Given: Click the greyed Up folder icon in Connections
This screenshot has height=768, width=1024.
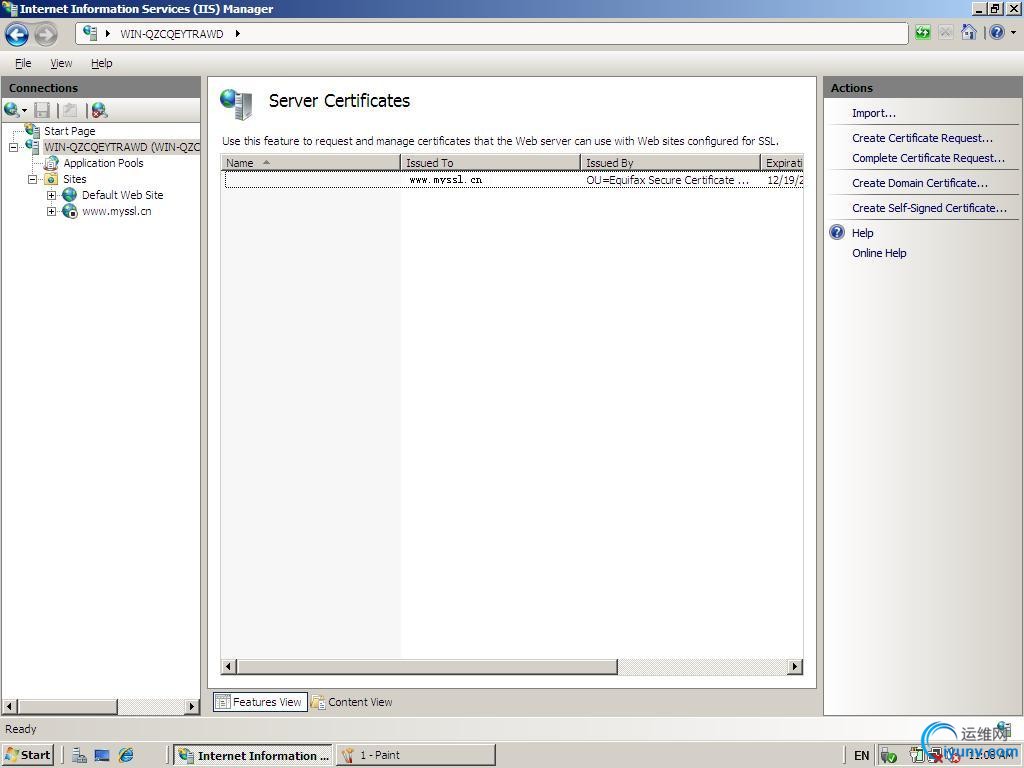Looking at the screenshot, I should [x=70, y=110].
